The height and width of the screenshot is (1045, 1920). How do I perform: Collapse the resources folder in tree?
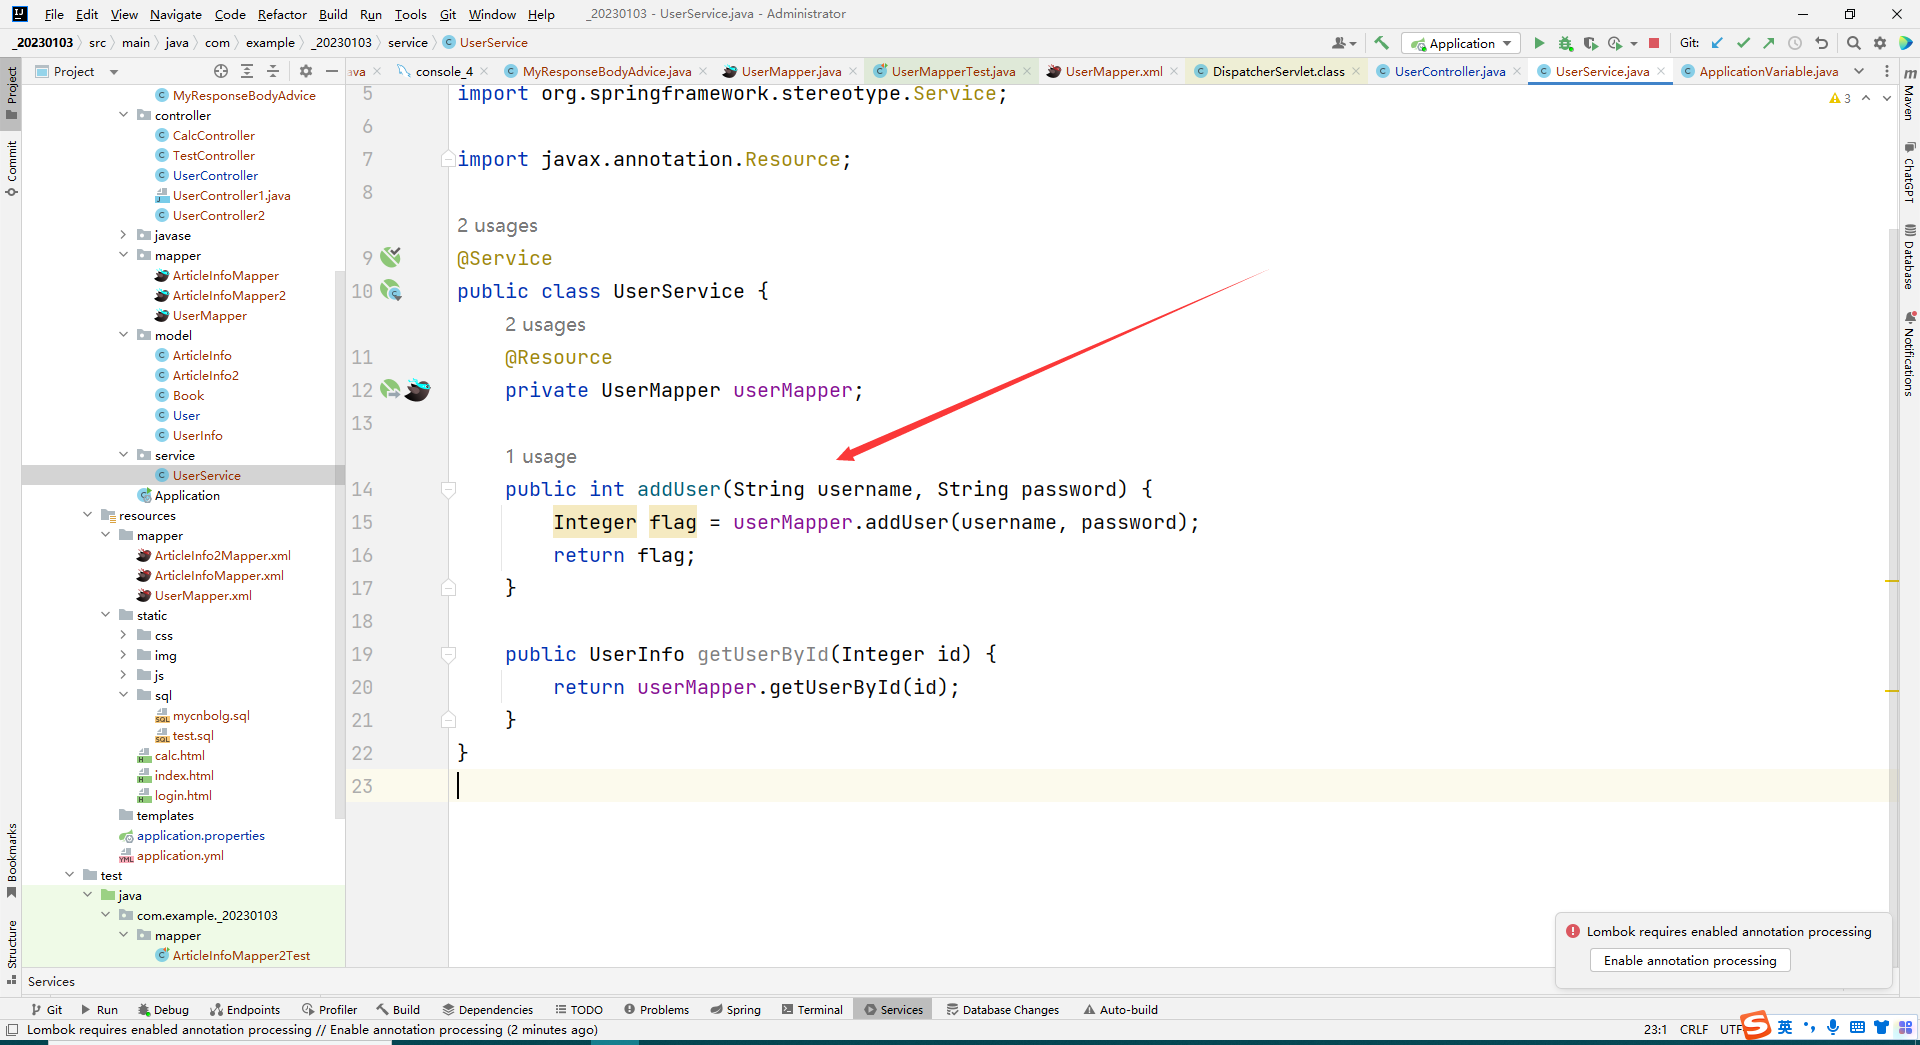click(x=88, y=515)
